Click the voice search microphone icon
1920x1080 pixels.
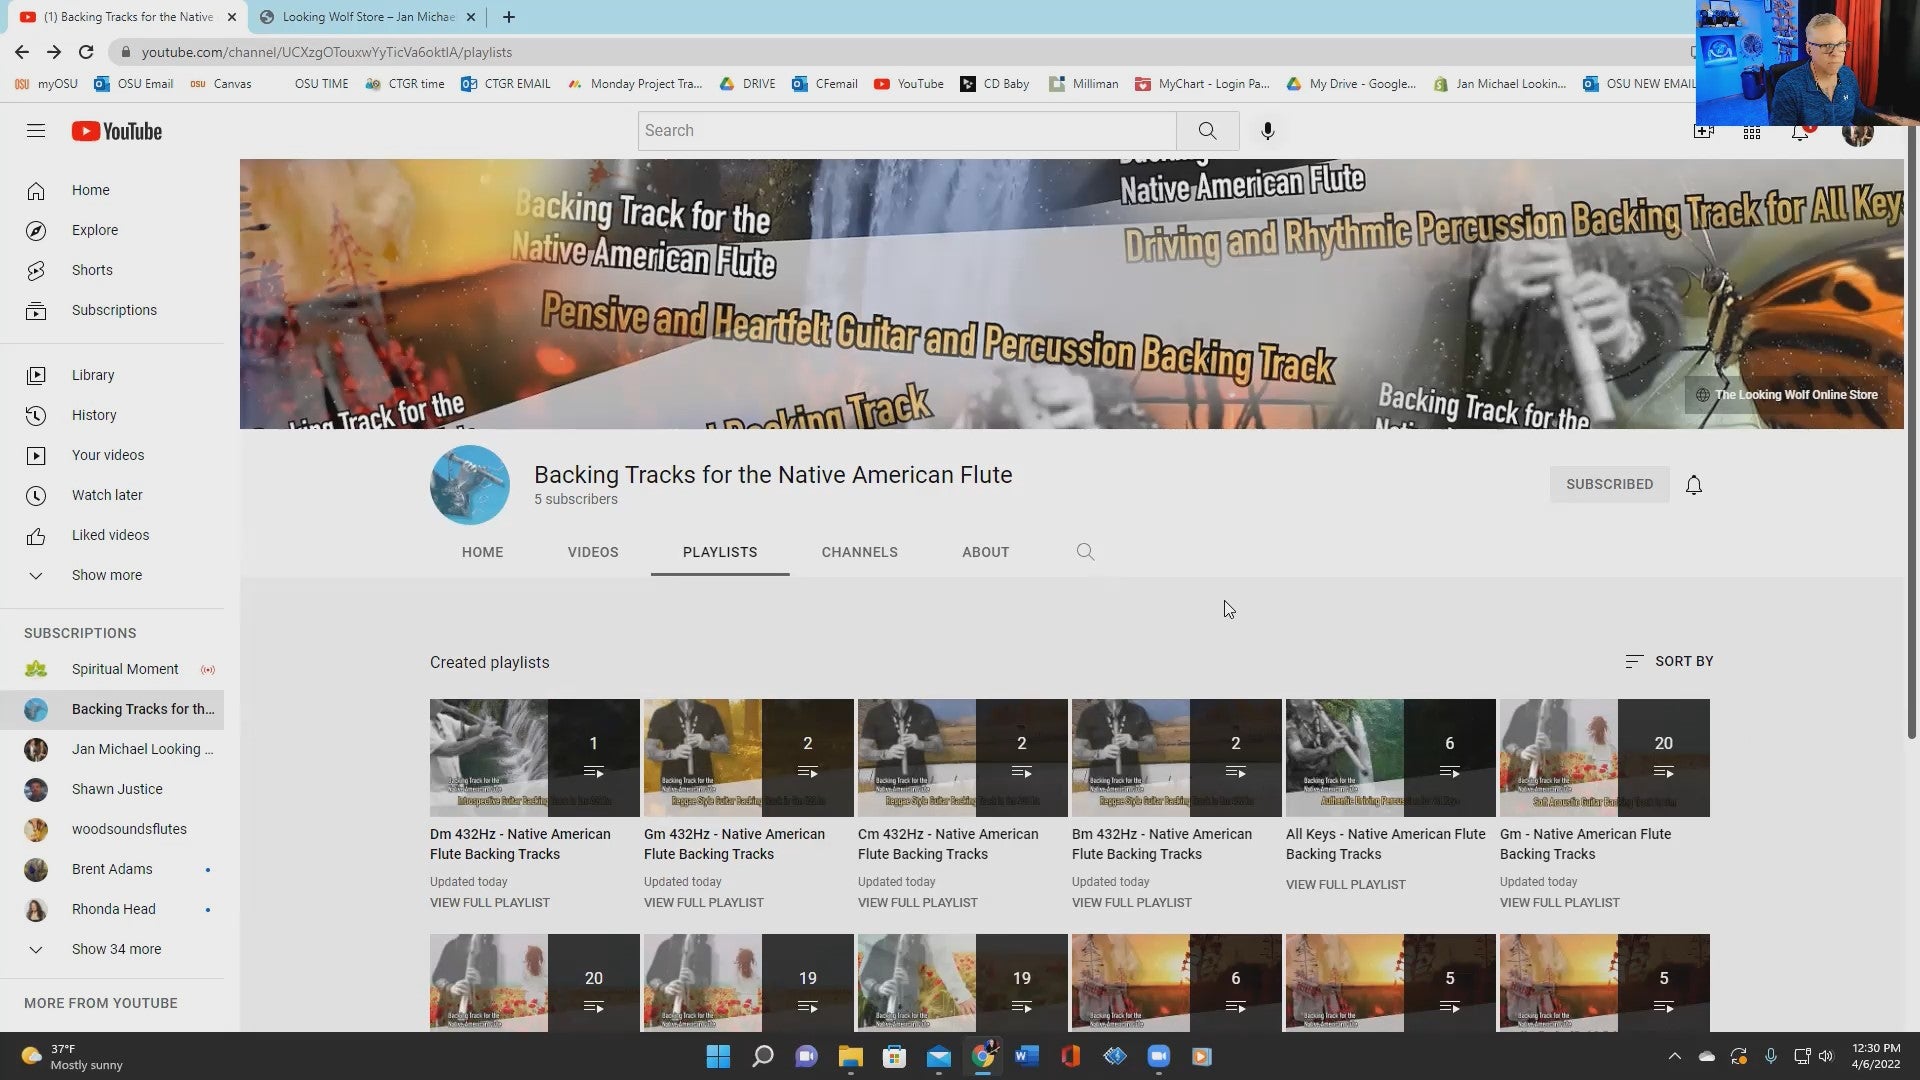1267,131
